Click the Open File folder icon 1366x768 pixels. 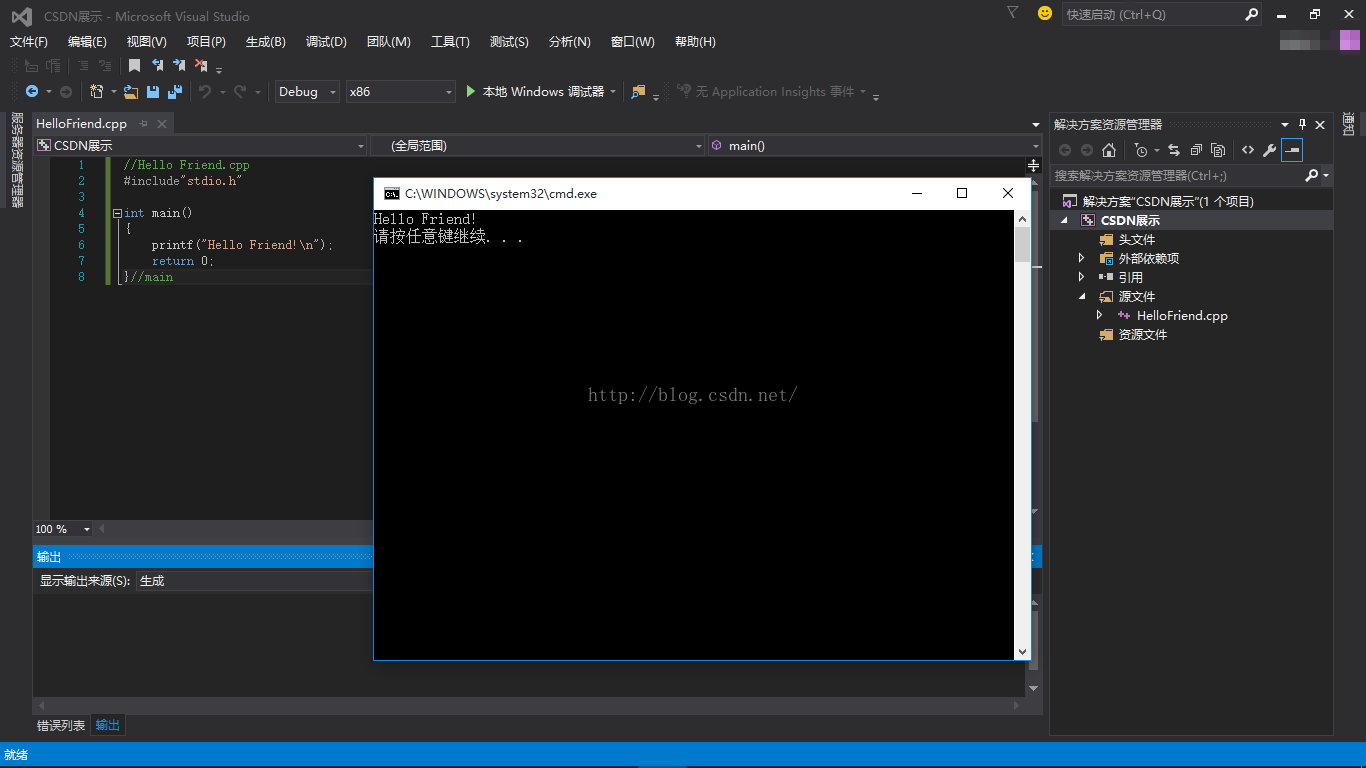point(131,91)
